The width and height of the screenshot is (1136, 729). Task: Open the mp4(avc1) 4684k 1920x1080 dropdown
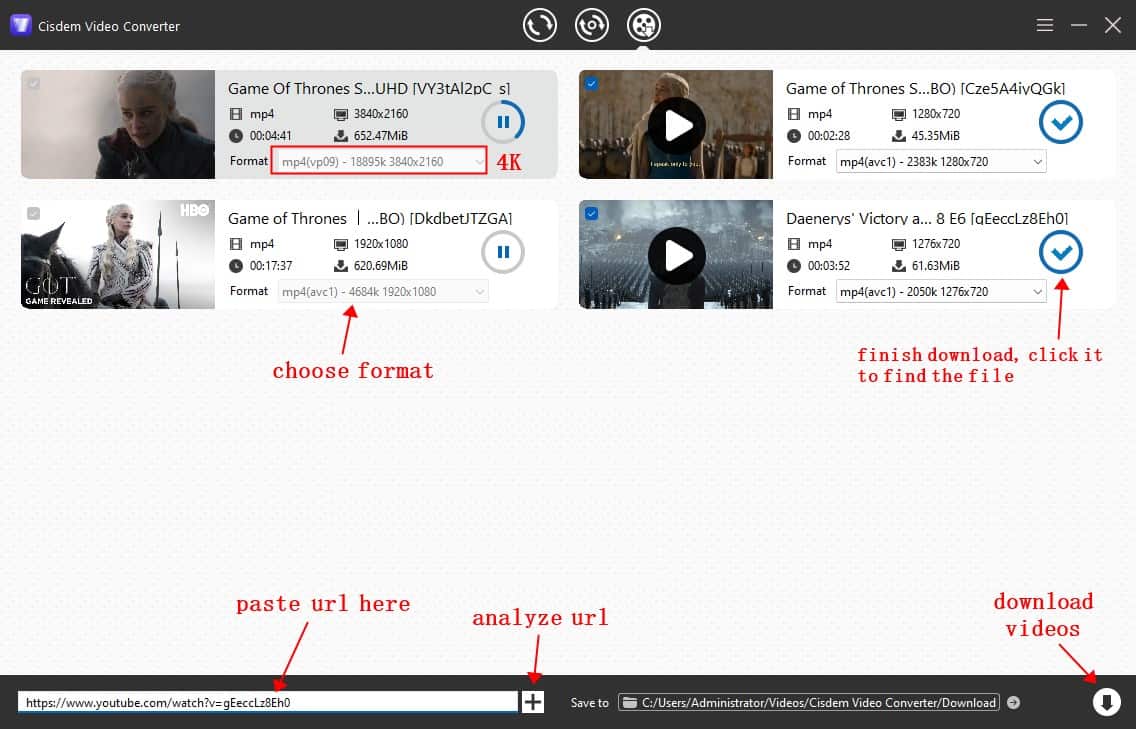click(x=382, y=291)
